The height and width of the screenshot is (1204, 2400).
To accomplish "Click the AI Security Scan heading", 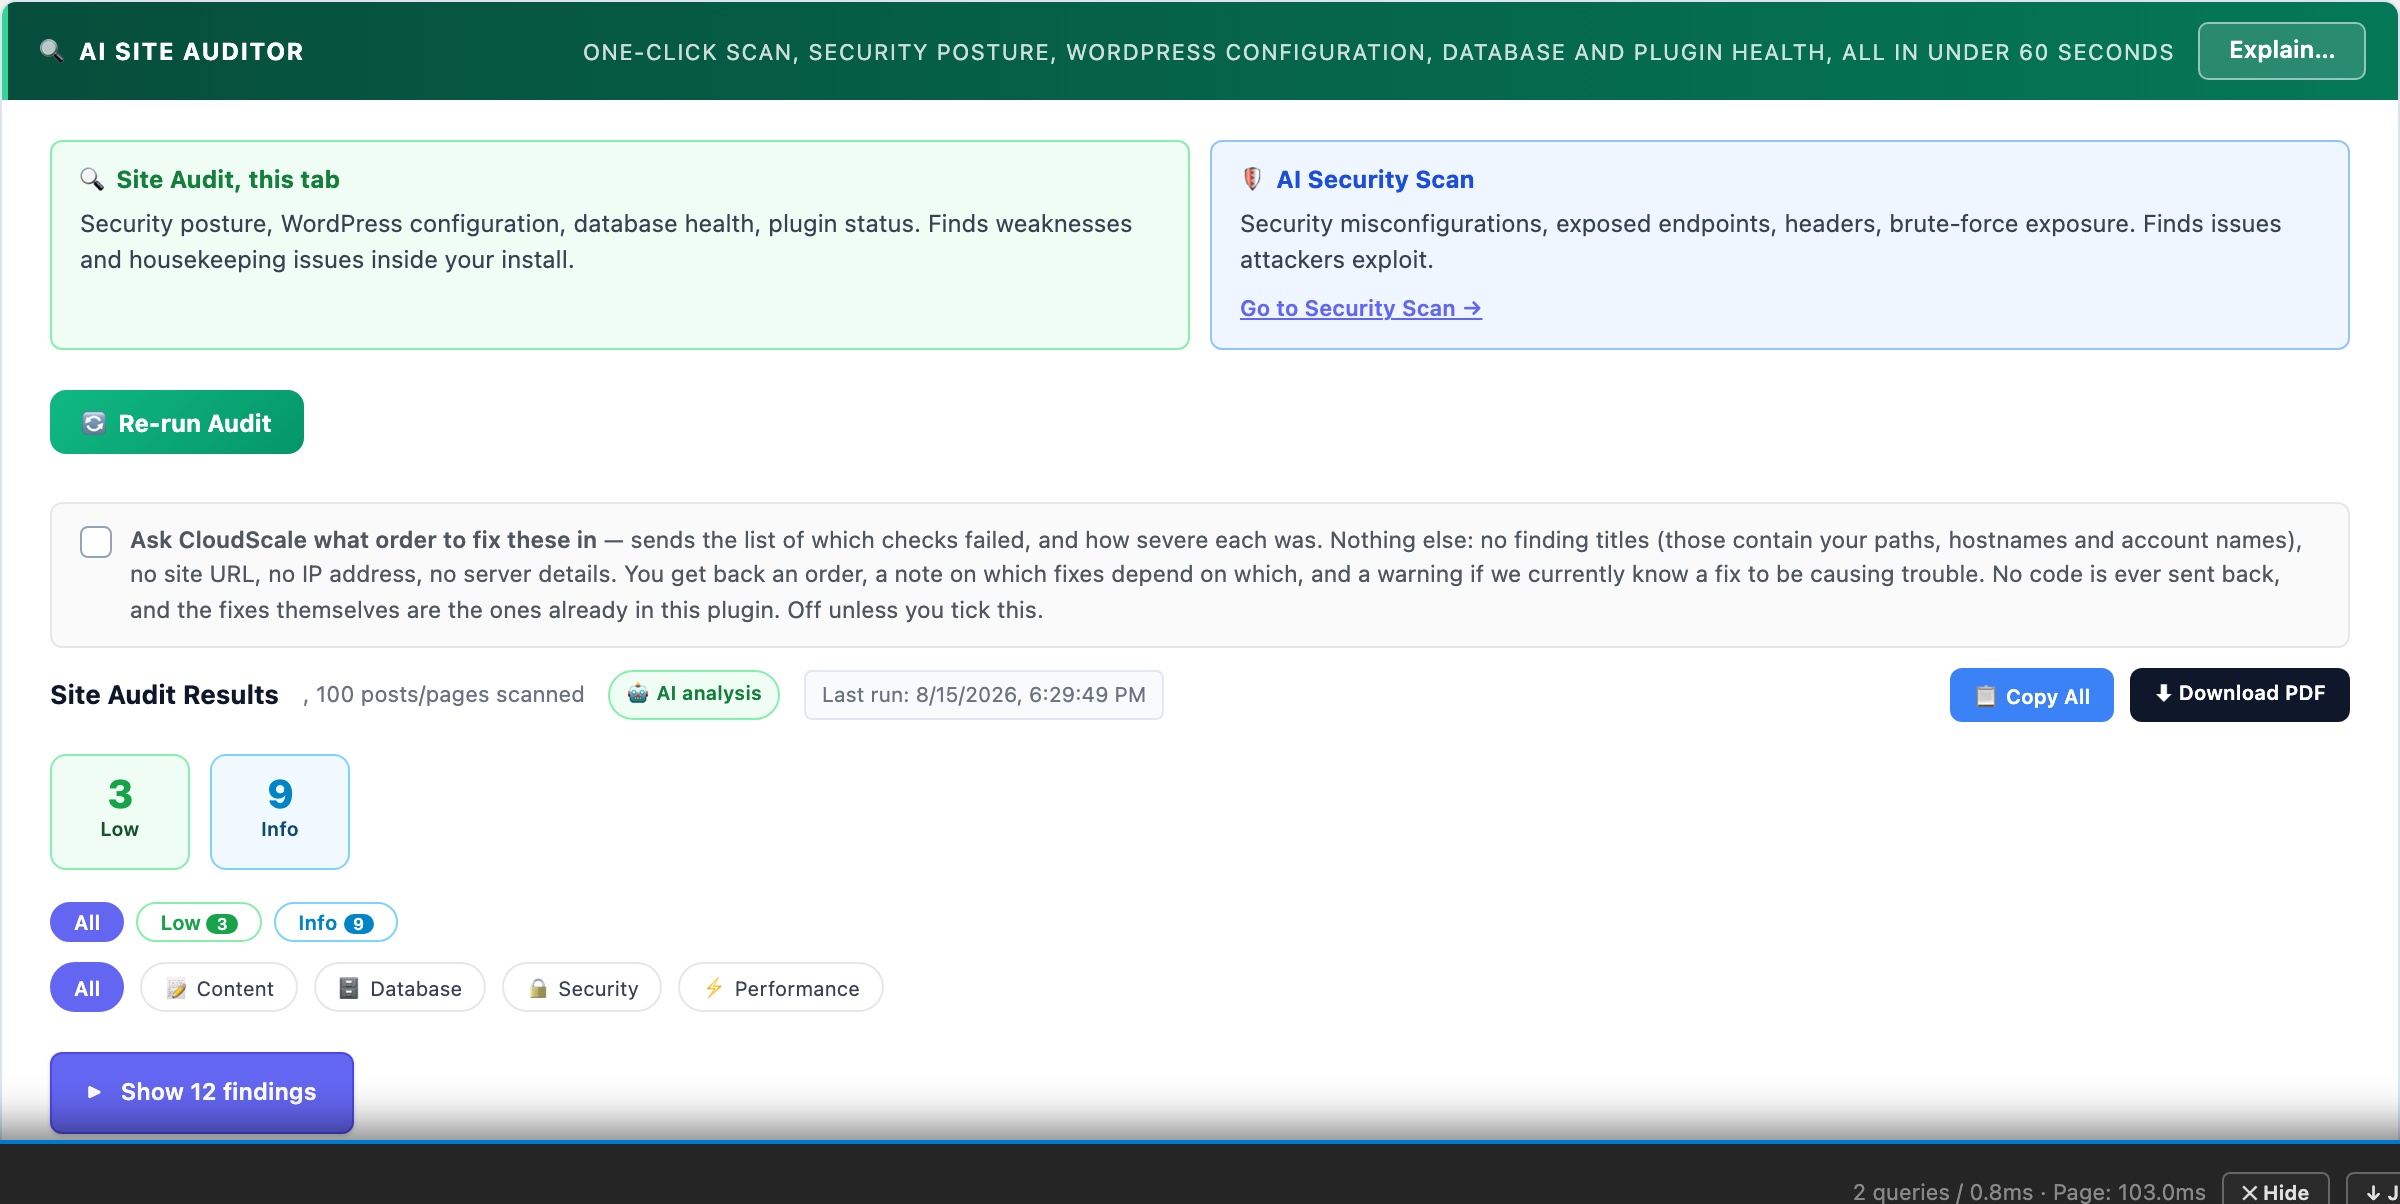I will [x=1375, y=179].
